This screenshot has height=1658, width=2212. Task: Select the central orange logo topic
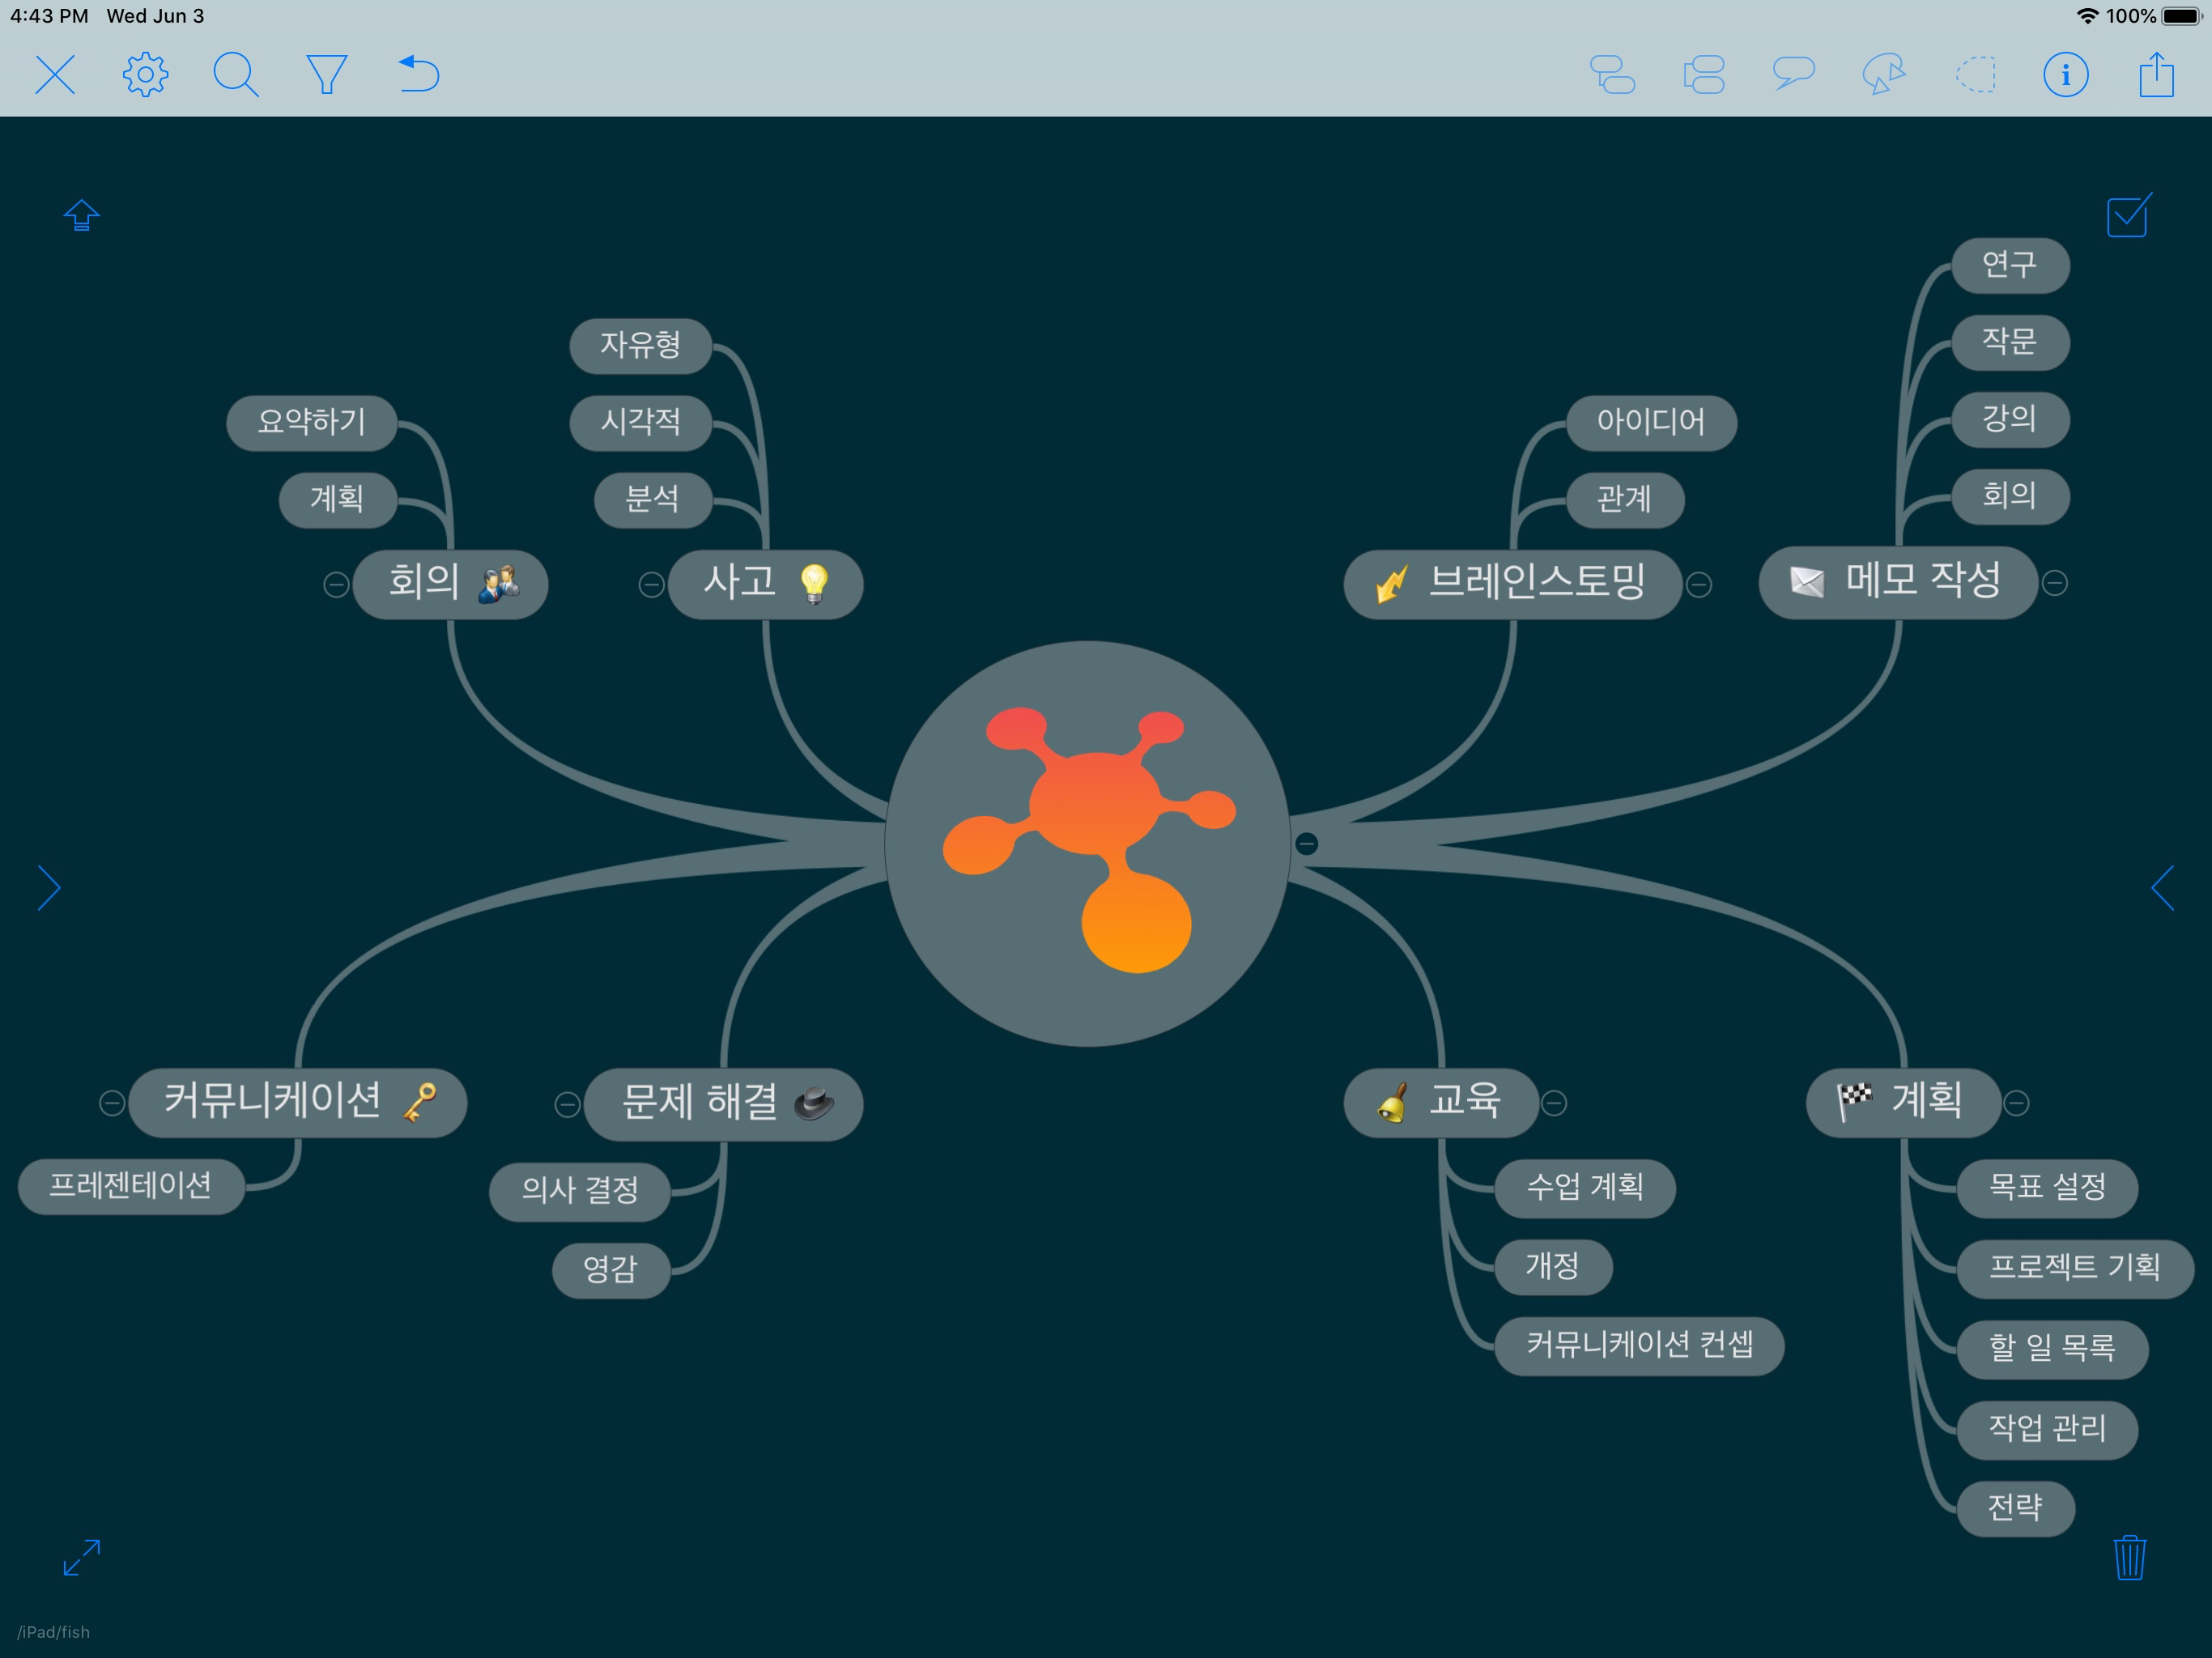[1087, 843]
